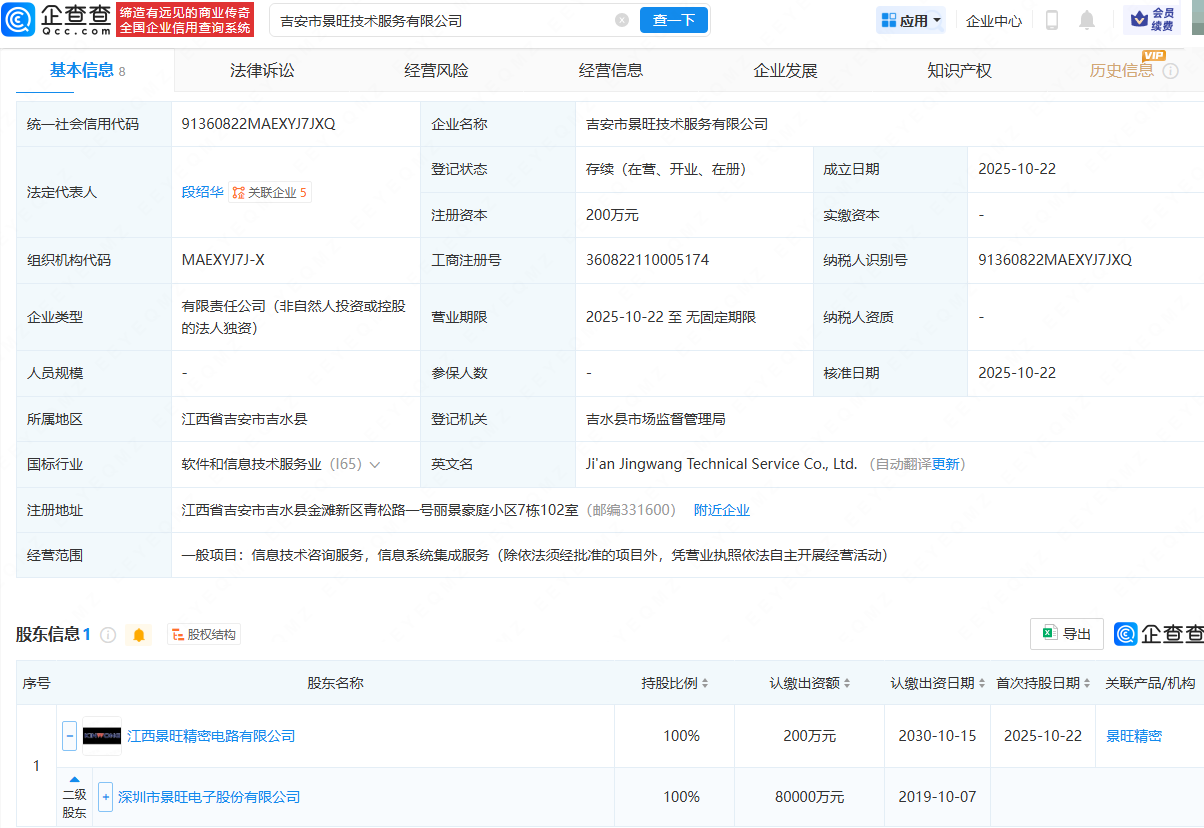This screenshot has width=1204, height=828.
Task: Clear the search box with the X icon
Action: (622, 20)
